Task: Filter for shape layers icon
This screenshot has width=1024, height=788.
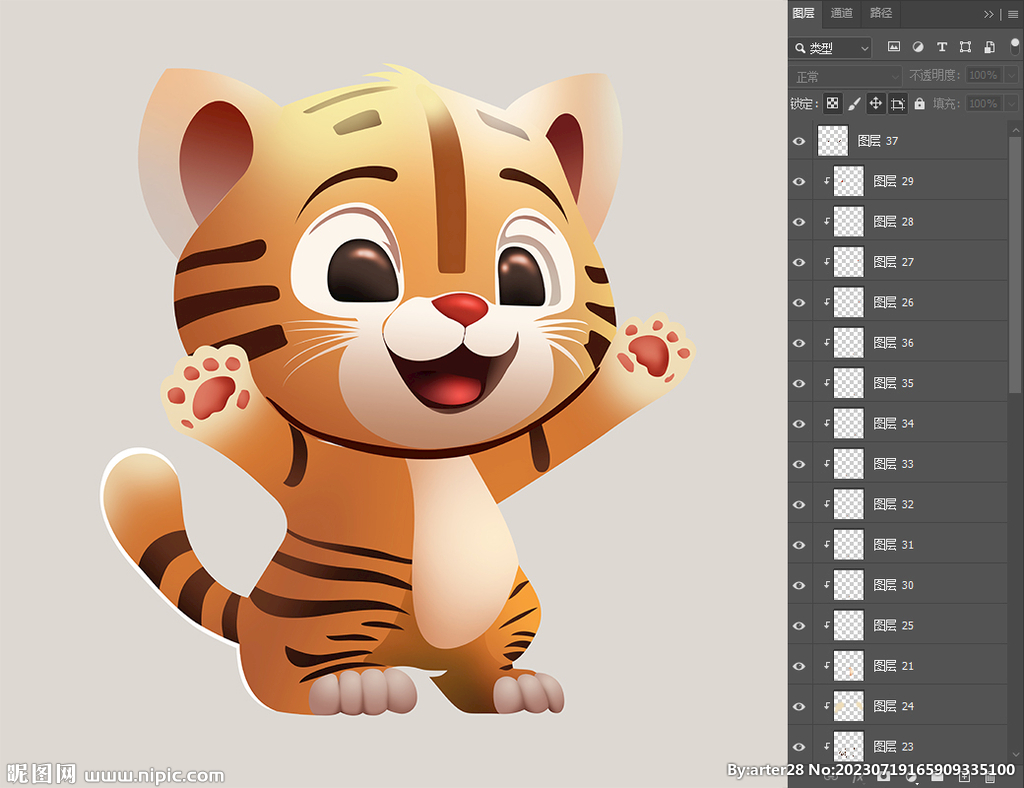Action: tap(966, 47)
